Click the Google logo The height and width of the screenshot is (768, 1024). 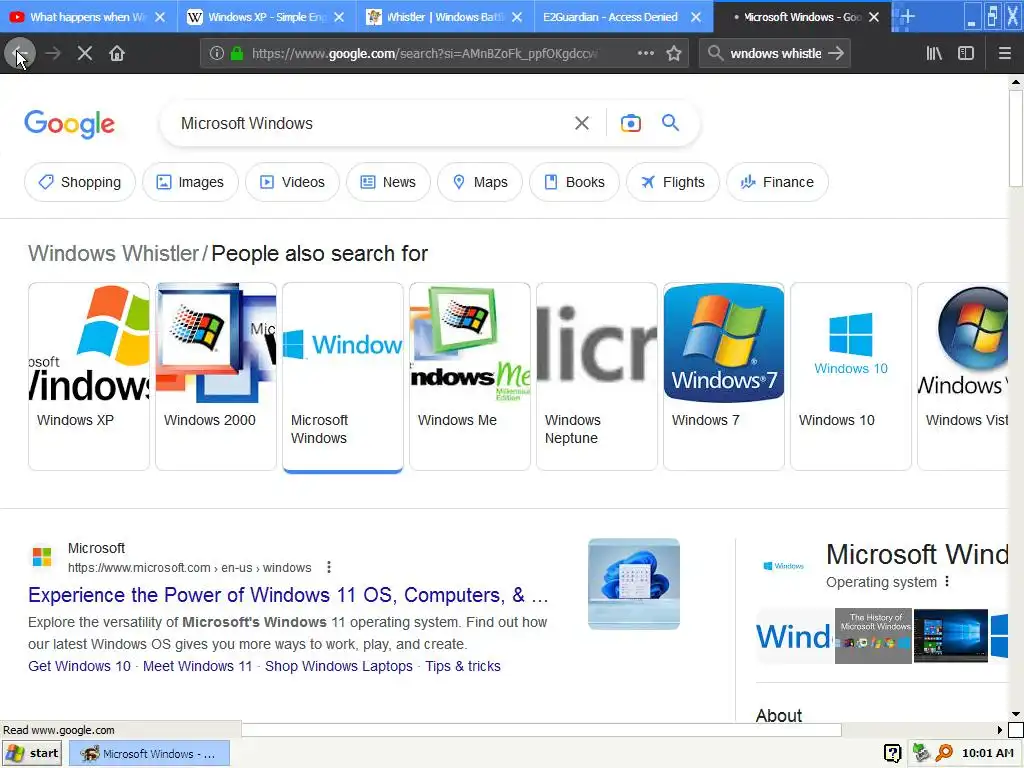click(x=69, y=124)
